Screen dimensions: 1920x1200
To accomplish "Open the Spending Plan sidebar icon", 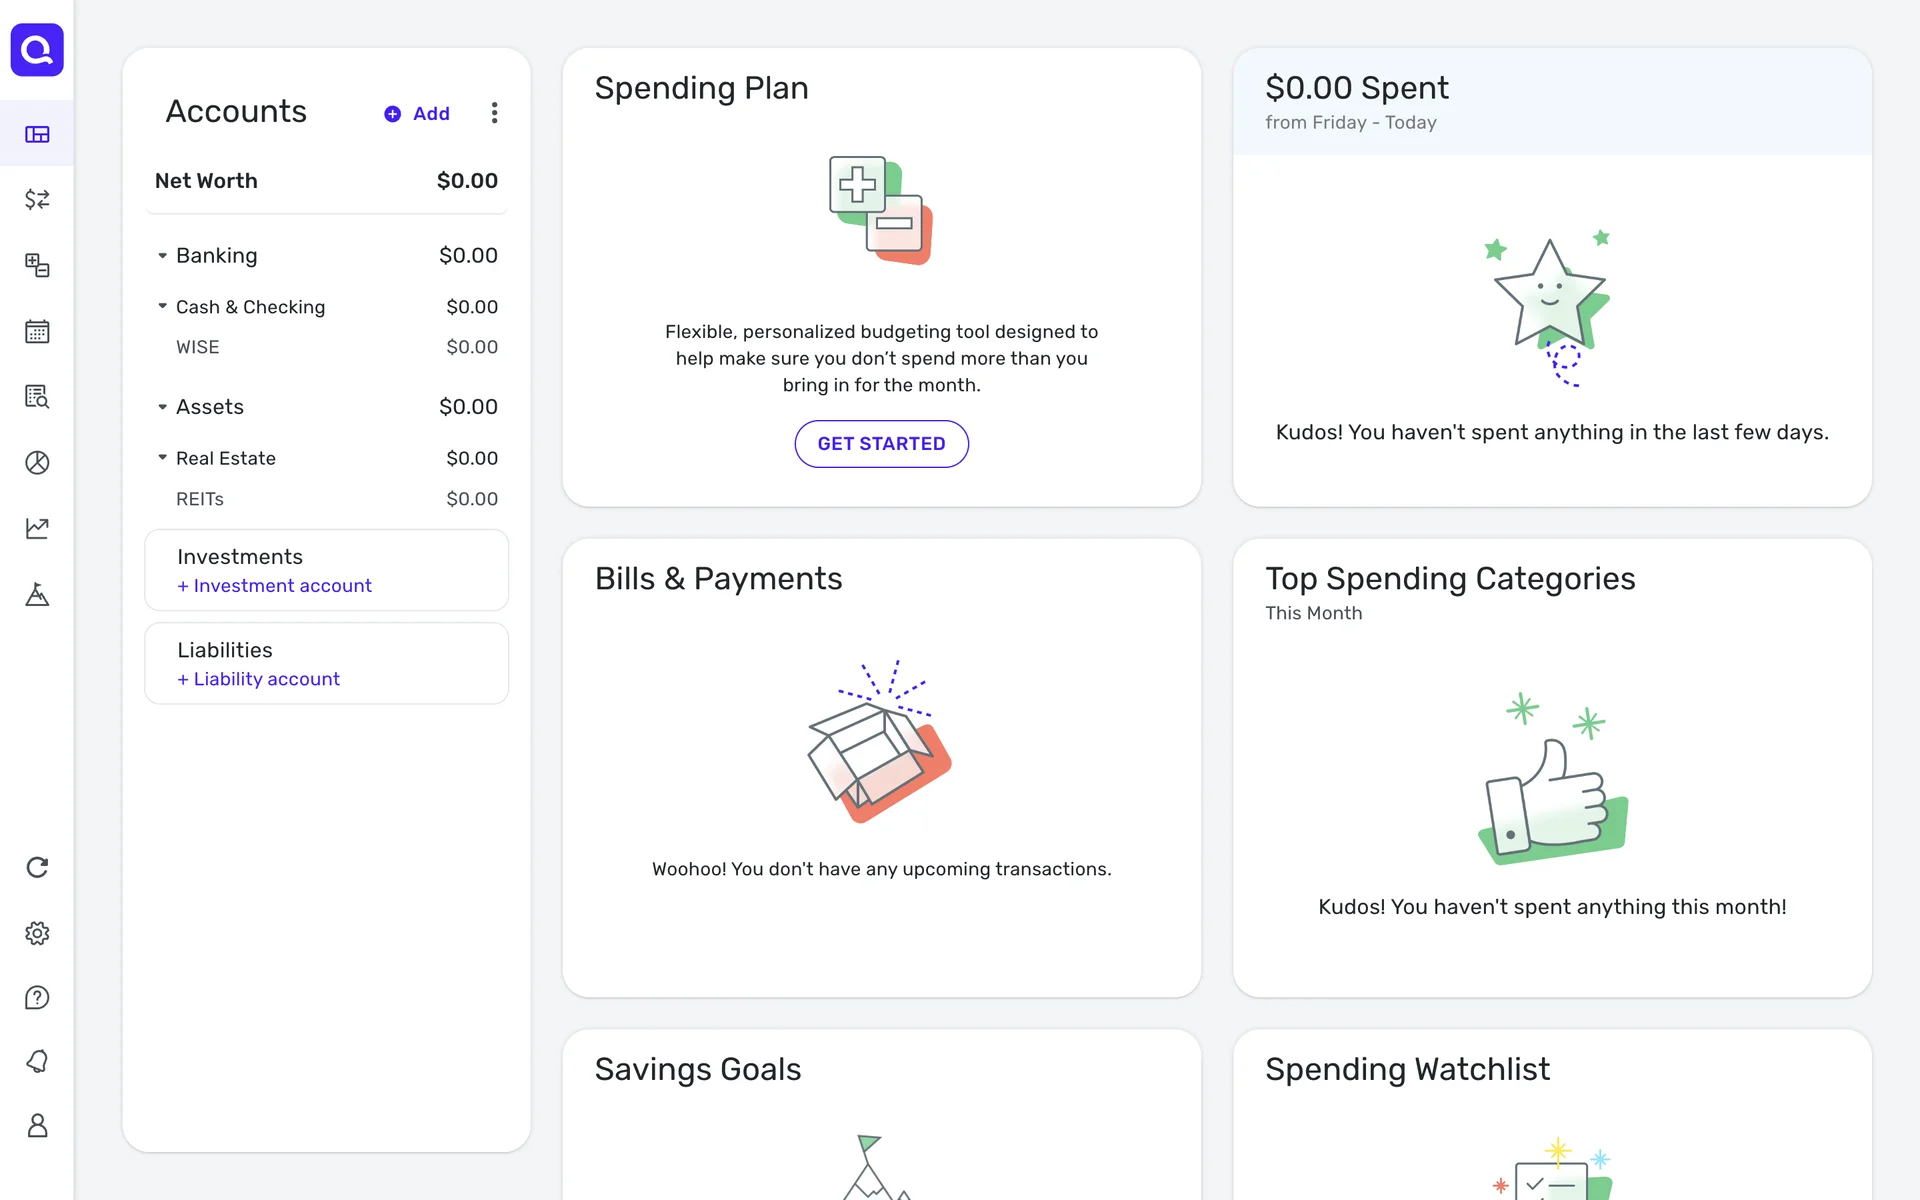I will [37, 265].
